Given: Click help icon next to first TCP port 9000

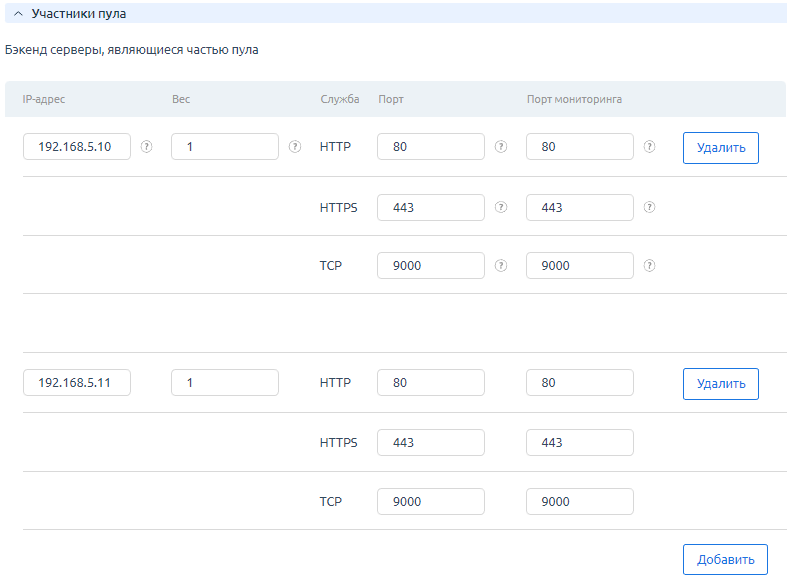Looking at the screenshot, I should point(501,265).
